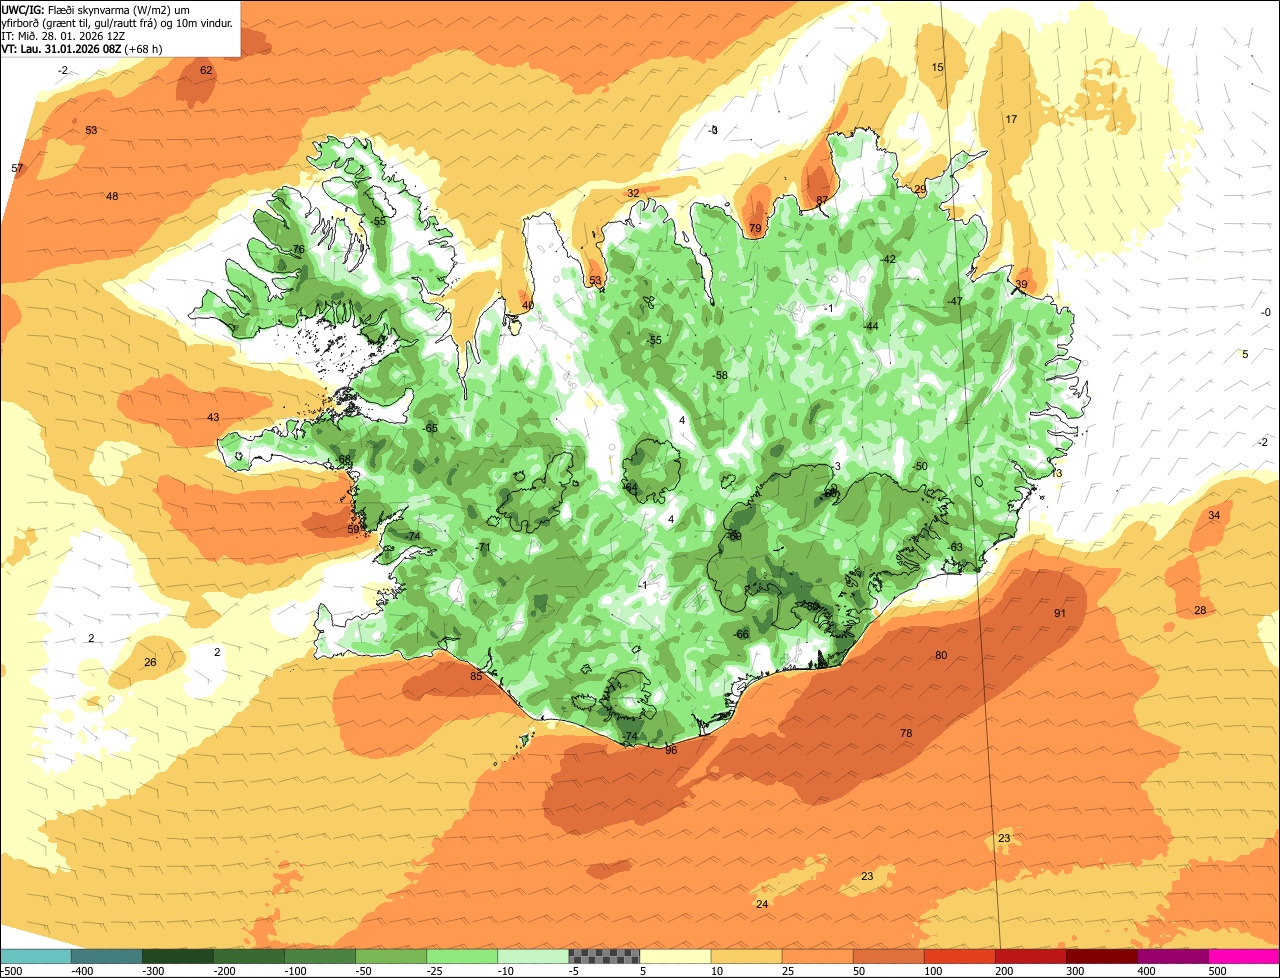Image resolution: width=1280 pixels, height=978 pixels.
Task: Click the value '76' in the Westfjords
Action: 298,249
